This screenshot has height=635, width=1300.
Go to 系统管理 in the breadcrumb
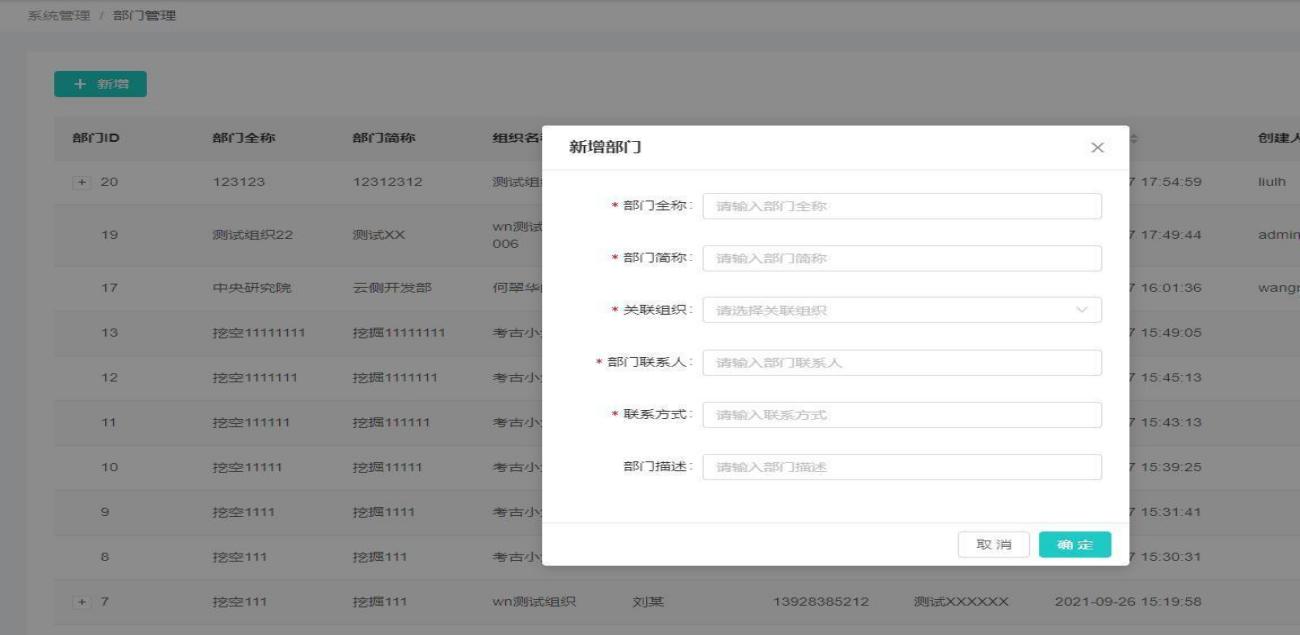pos(58,16)
